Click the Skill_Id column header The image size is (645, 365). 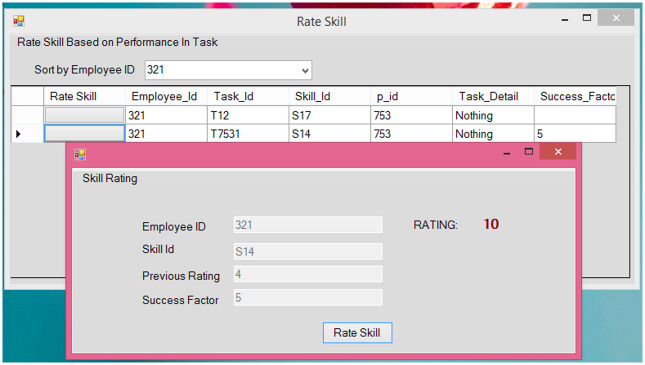[329, 96]
